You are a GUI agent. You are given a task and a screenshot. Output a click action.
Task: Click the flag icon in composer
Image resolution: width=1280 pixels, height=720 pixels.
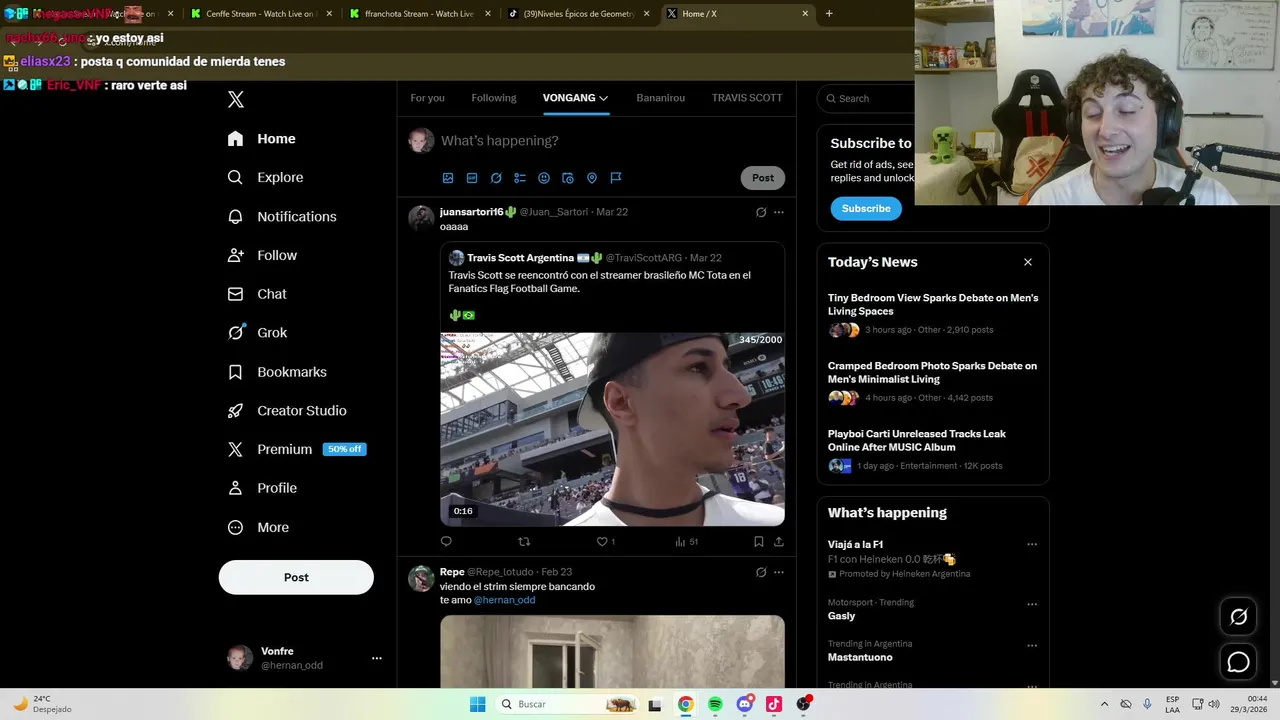[x=616, y=178]
